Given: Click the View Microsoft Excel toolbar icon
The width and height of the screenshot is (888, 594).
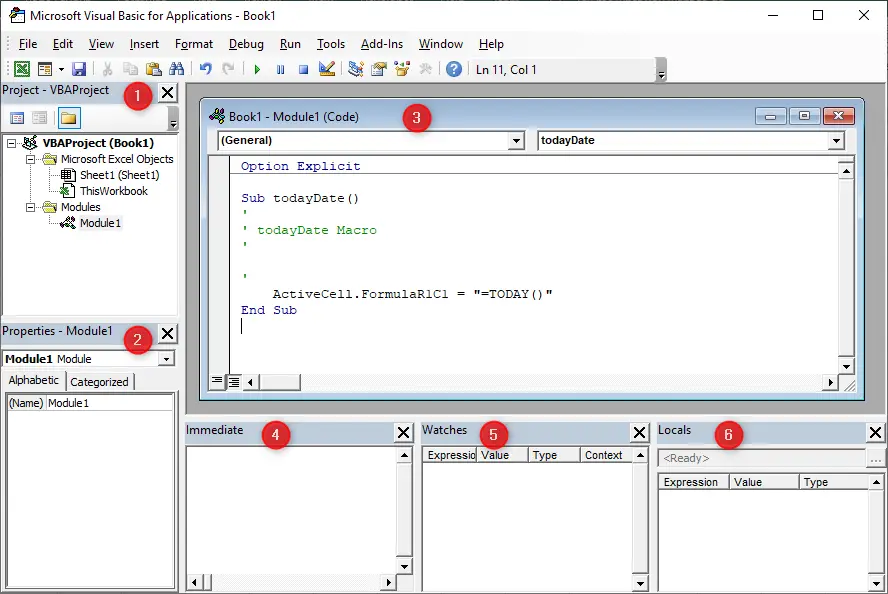Looking at the screenshot, I should (x=22, y=69).
